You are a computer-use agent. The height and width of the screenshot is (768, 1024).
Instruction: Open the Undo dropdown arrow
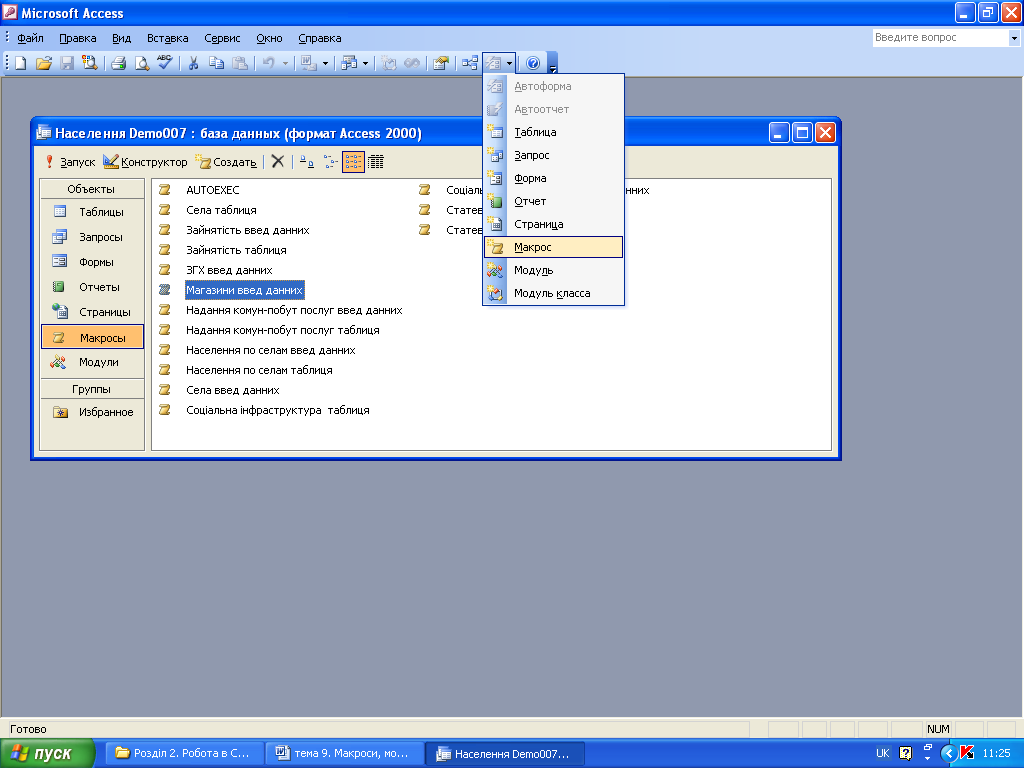click(x=285, y=63)
